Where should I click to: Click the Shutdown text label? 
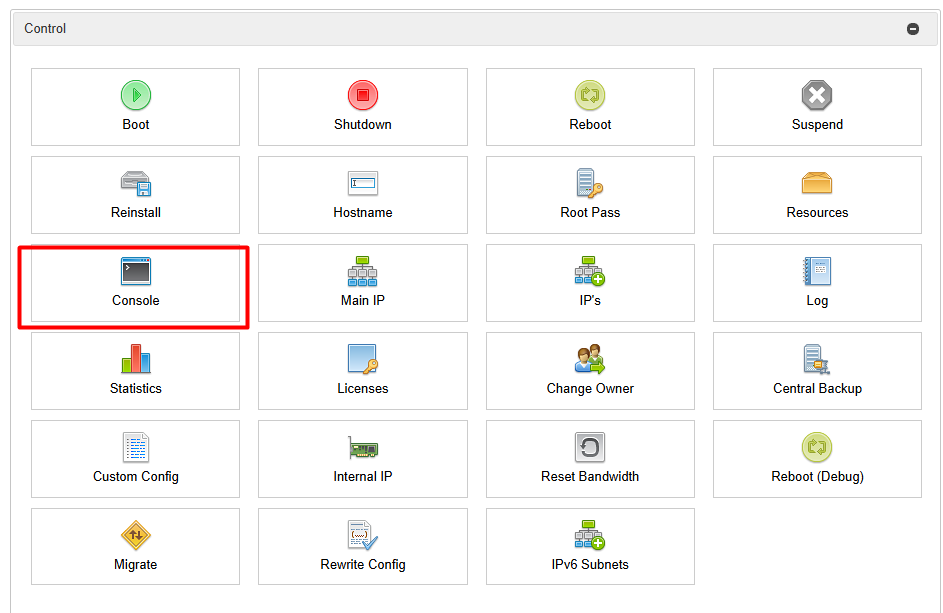pos(363,125)
